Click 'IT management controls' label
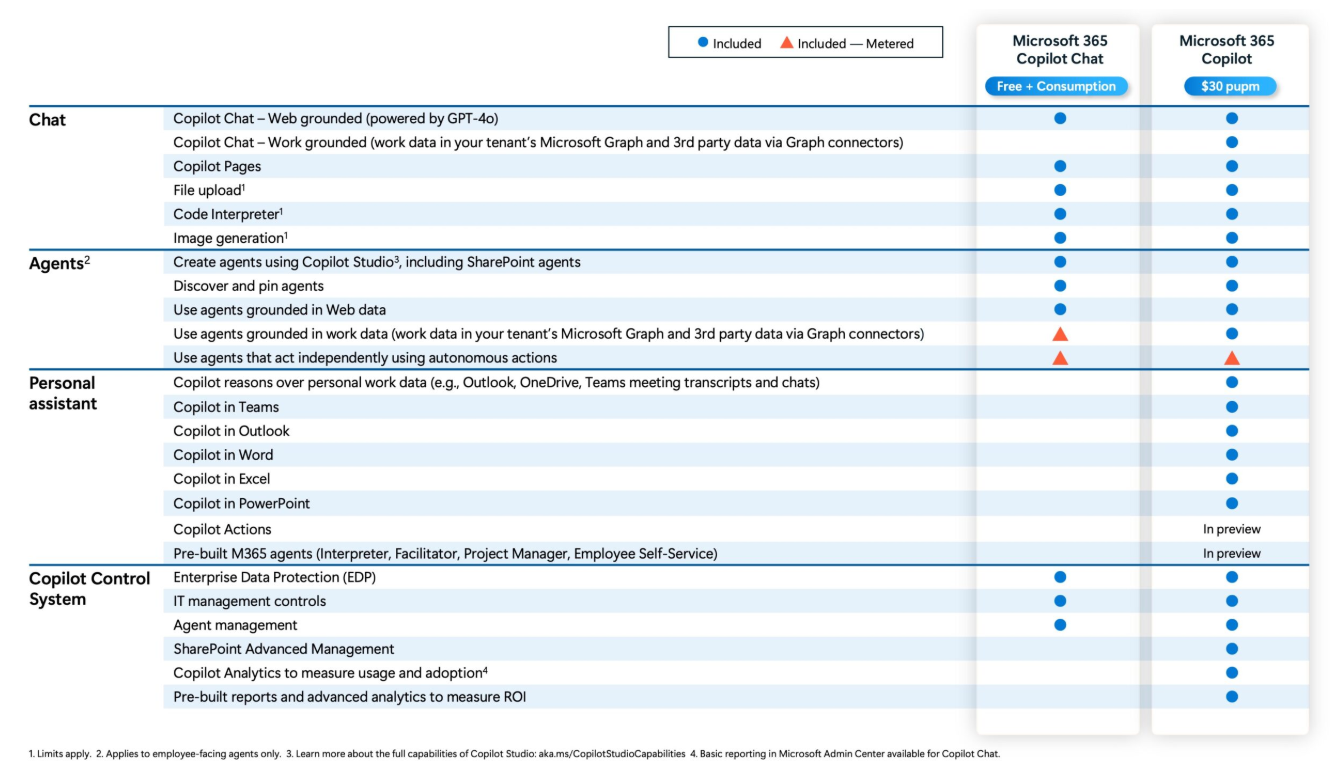1343x763 pixels. coord(250,601)
